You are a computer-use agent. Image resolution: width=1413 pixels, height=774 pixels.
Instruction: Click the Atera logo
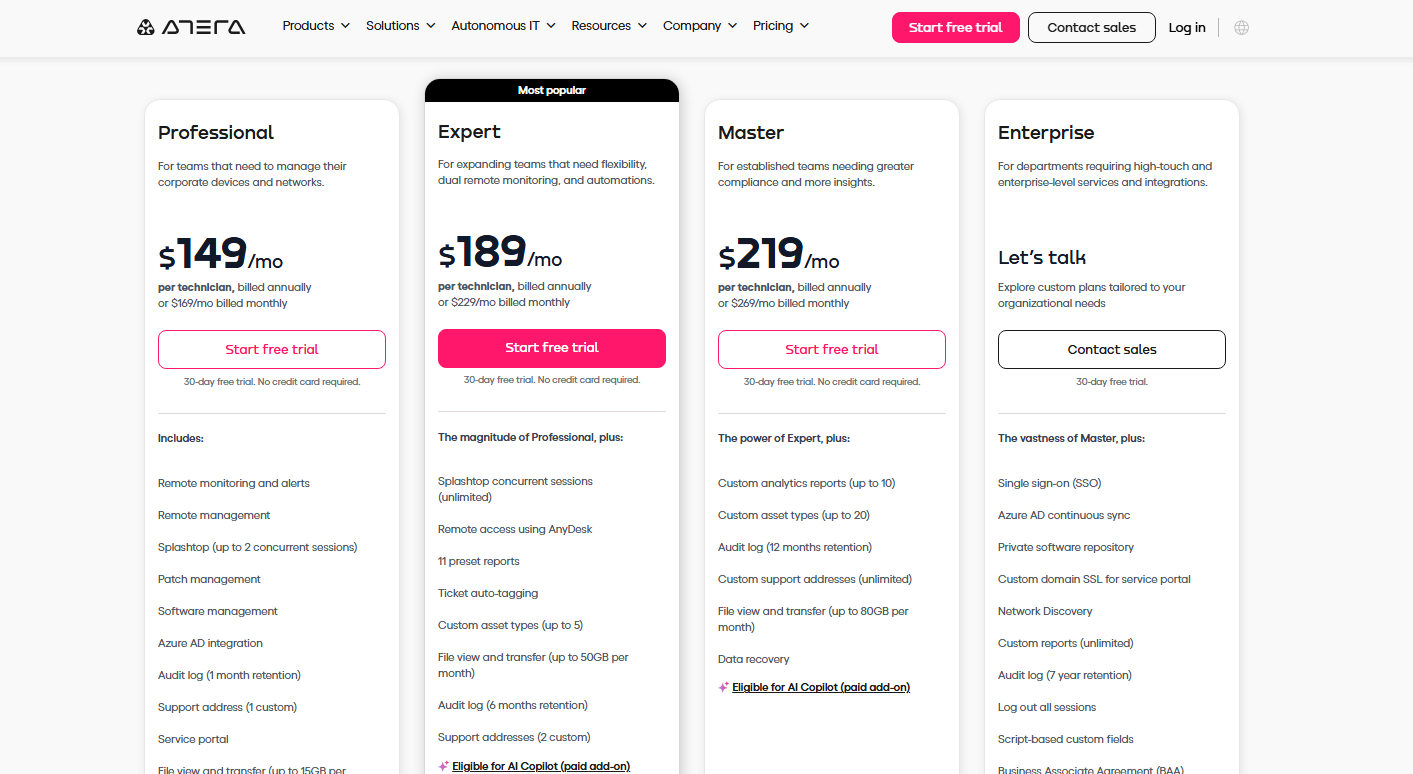pyautogui.click(x=190, y=25)
